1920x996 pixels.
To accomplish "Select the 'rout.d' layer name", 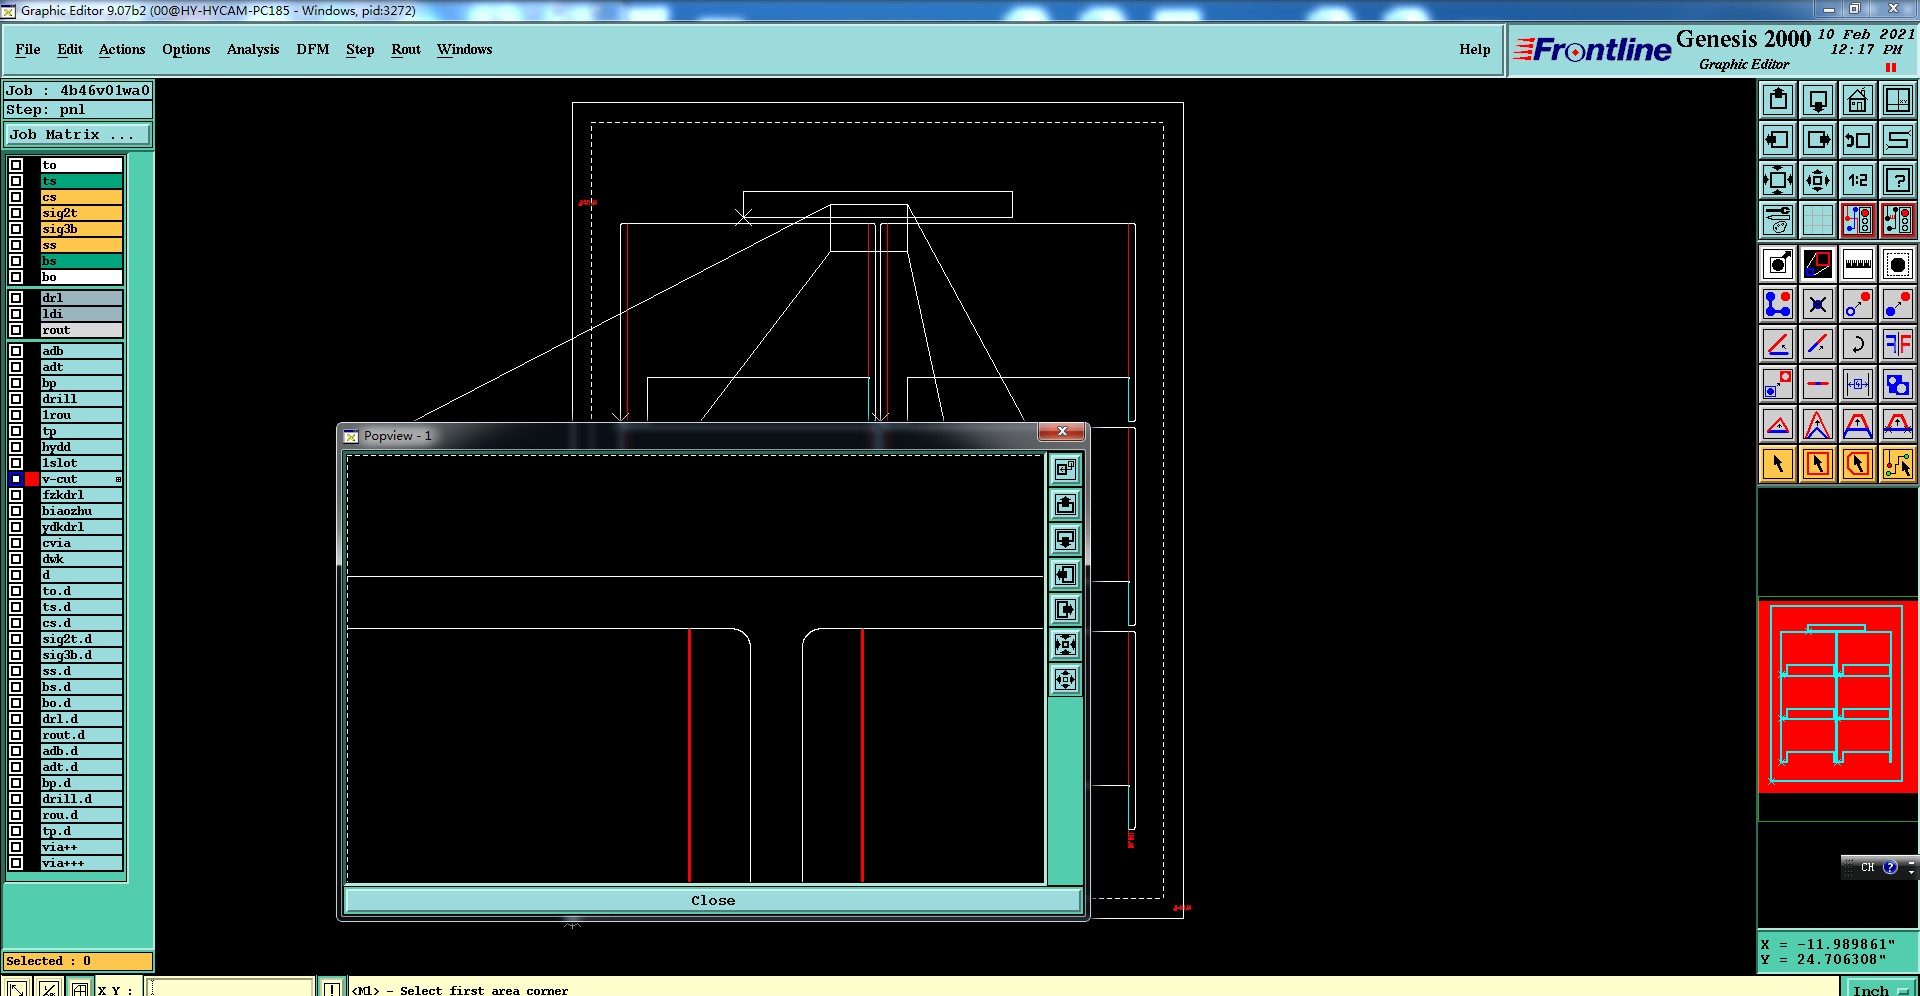I will [x=81, y=735].
